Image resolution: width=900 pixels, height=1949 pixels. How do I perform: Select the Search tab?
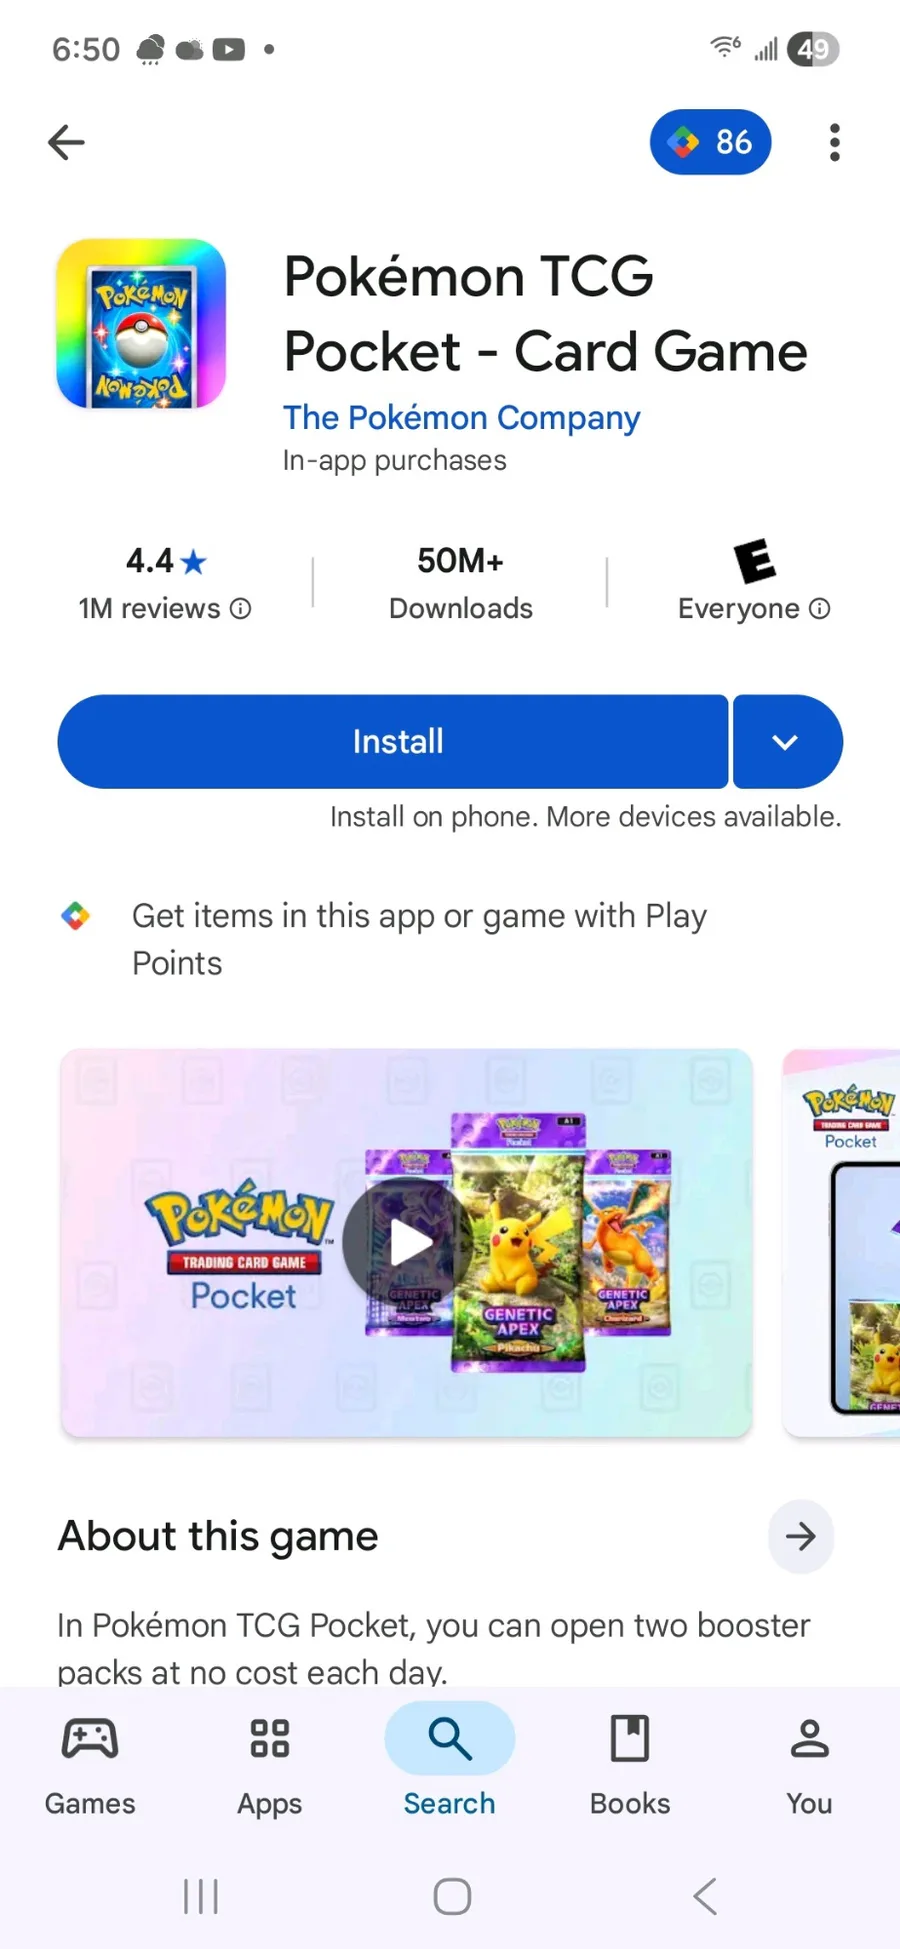(x=450, y=1765)
